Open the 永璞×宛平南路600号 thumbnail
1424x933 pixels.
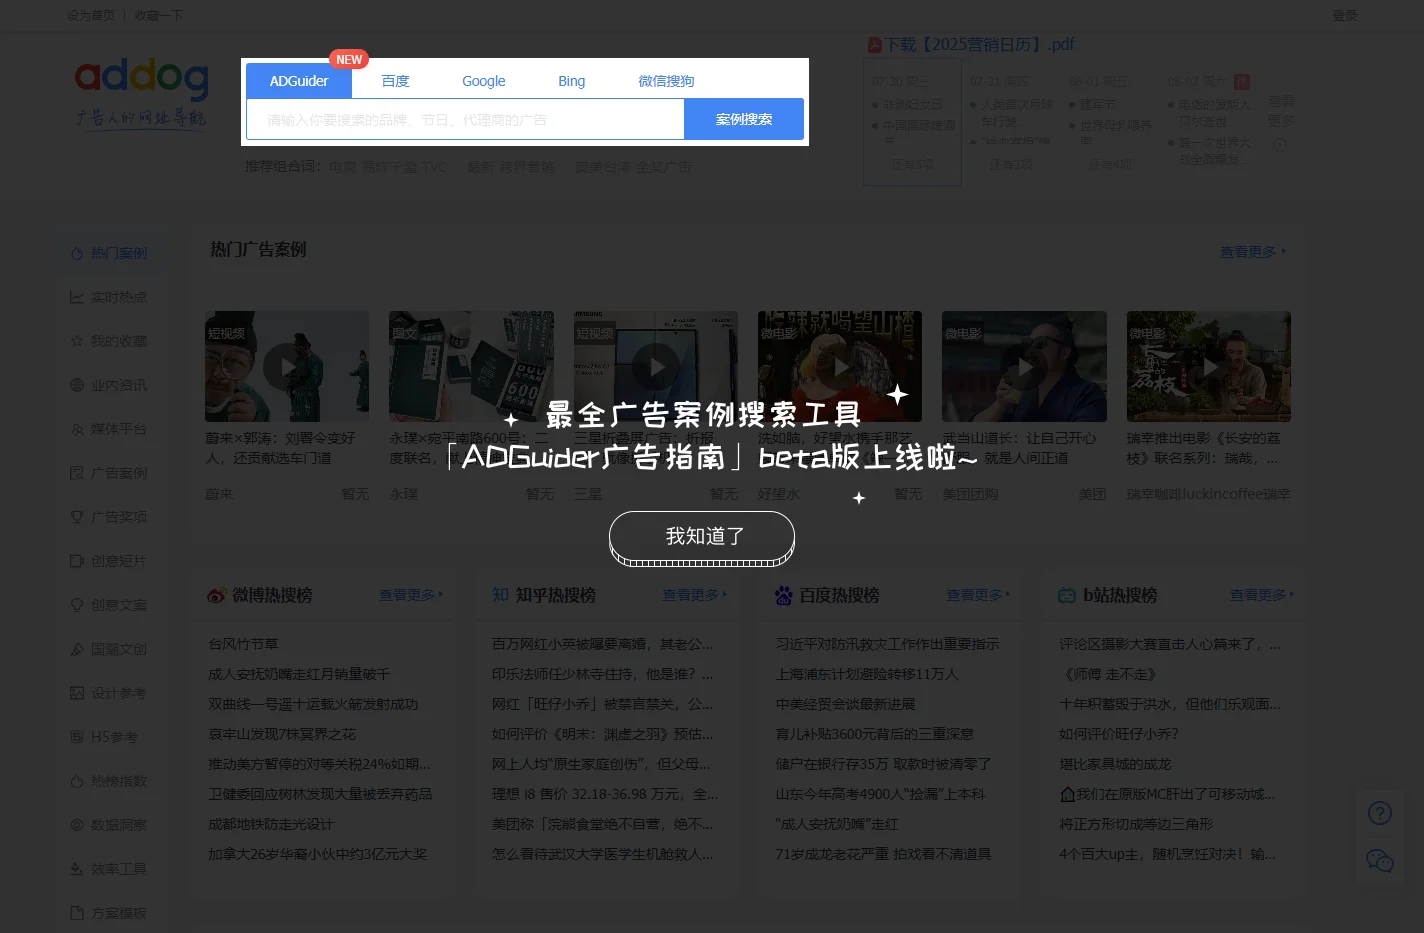click(x=471, y=366)
